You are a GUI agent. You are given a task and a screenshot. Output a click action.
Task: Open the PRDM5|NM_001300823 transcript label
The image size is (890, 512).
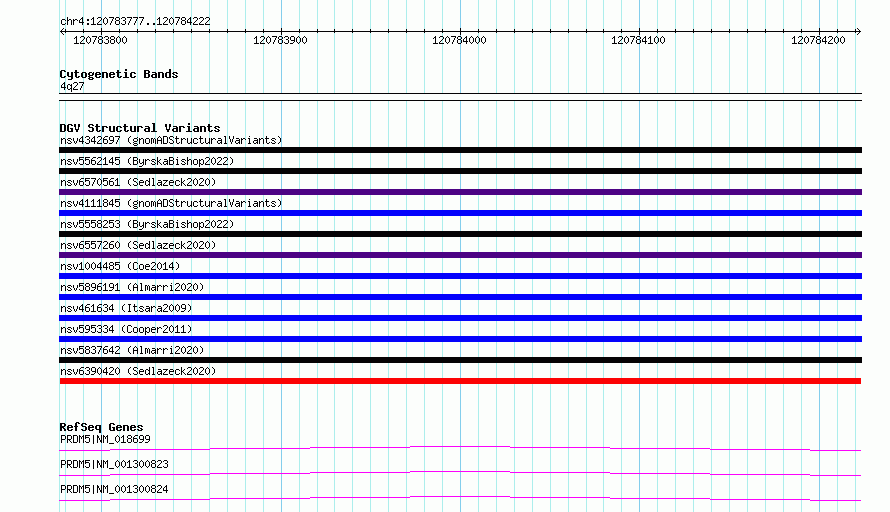[114, 464]
